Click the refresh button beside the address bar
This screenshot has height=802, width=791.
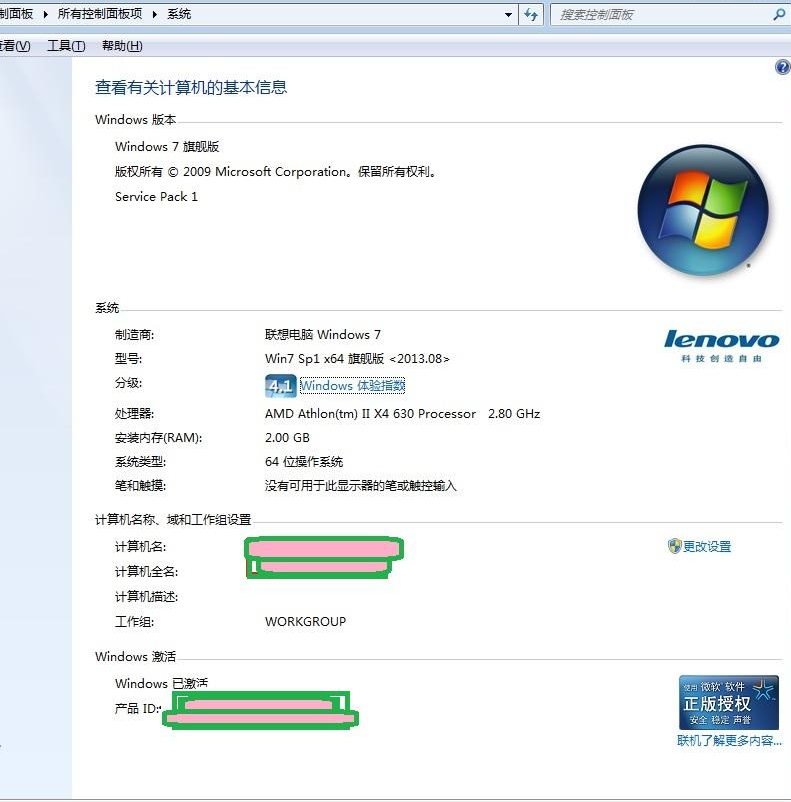[x=531, y=15]
